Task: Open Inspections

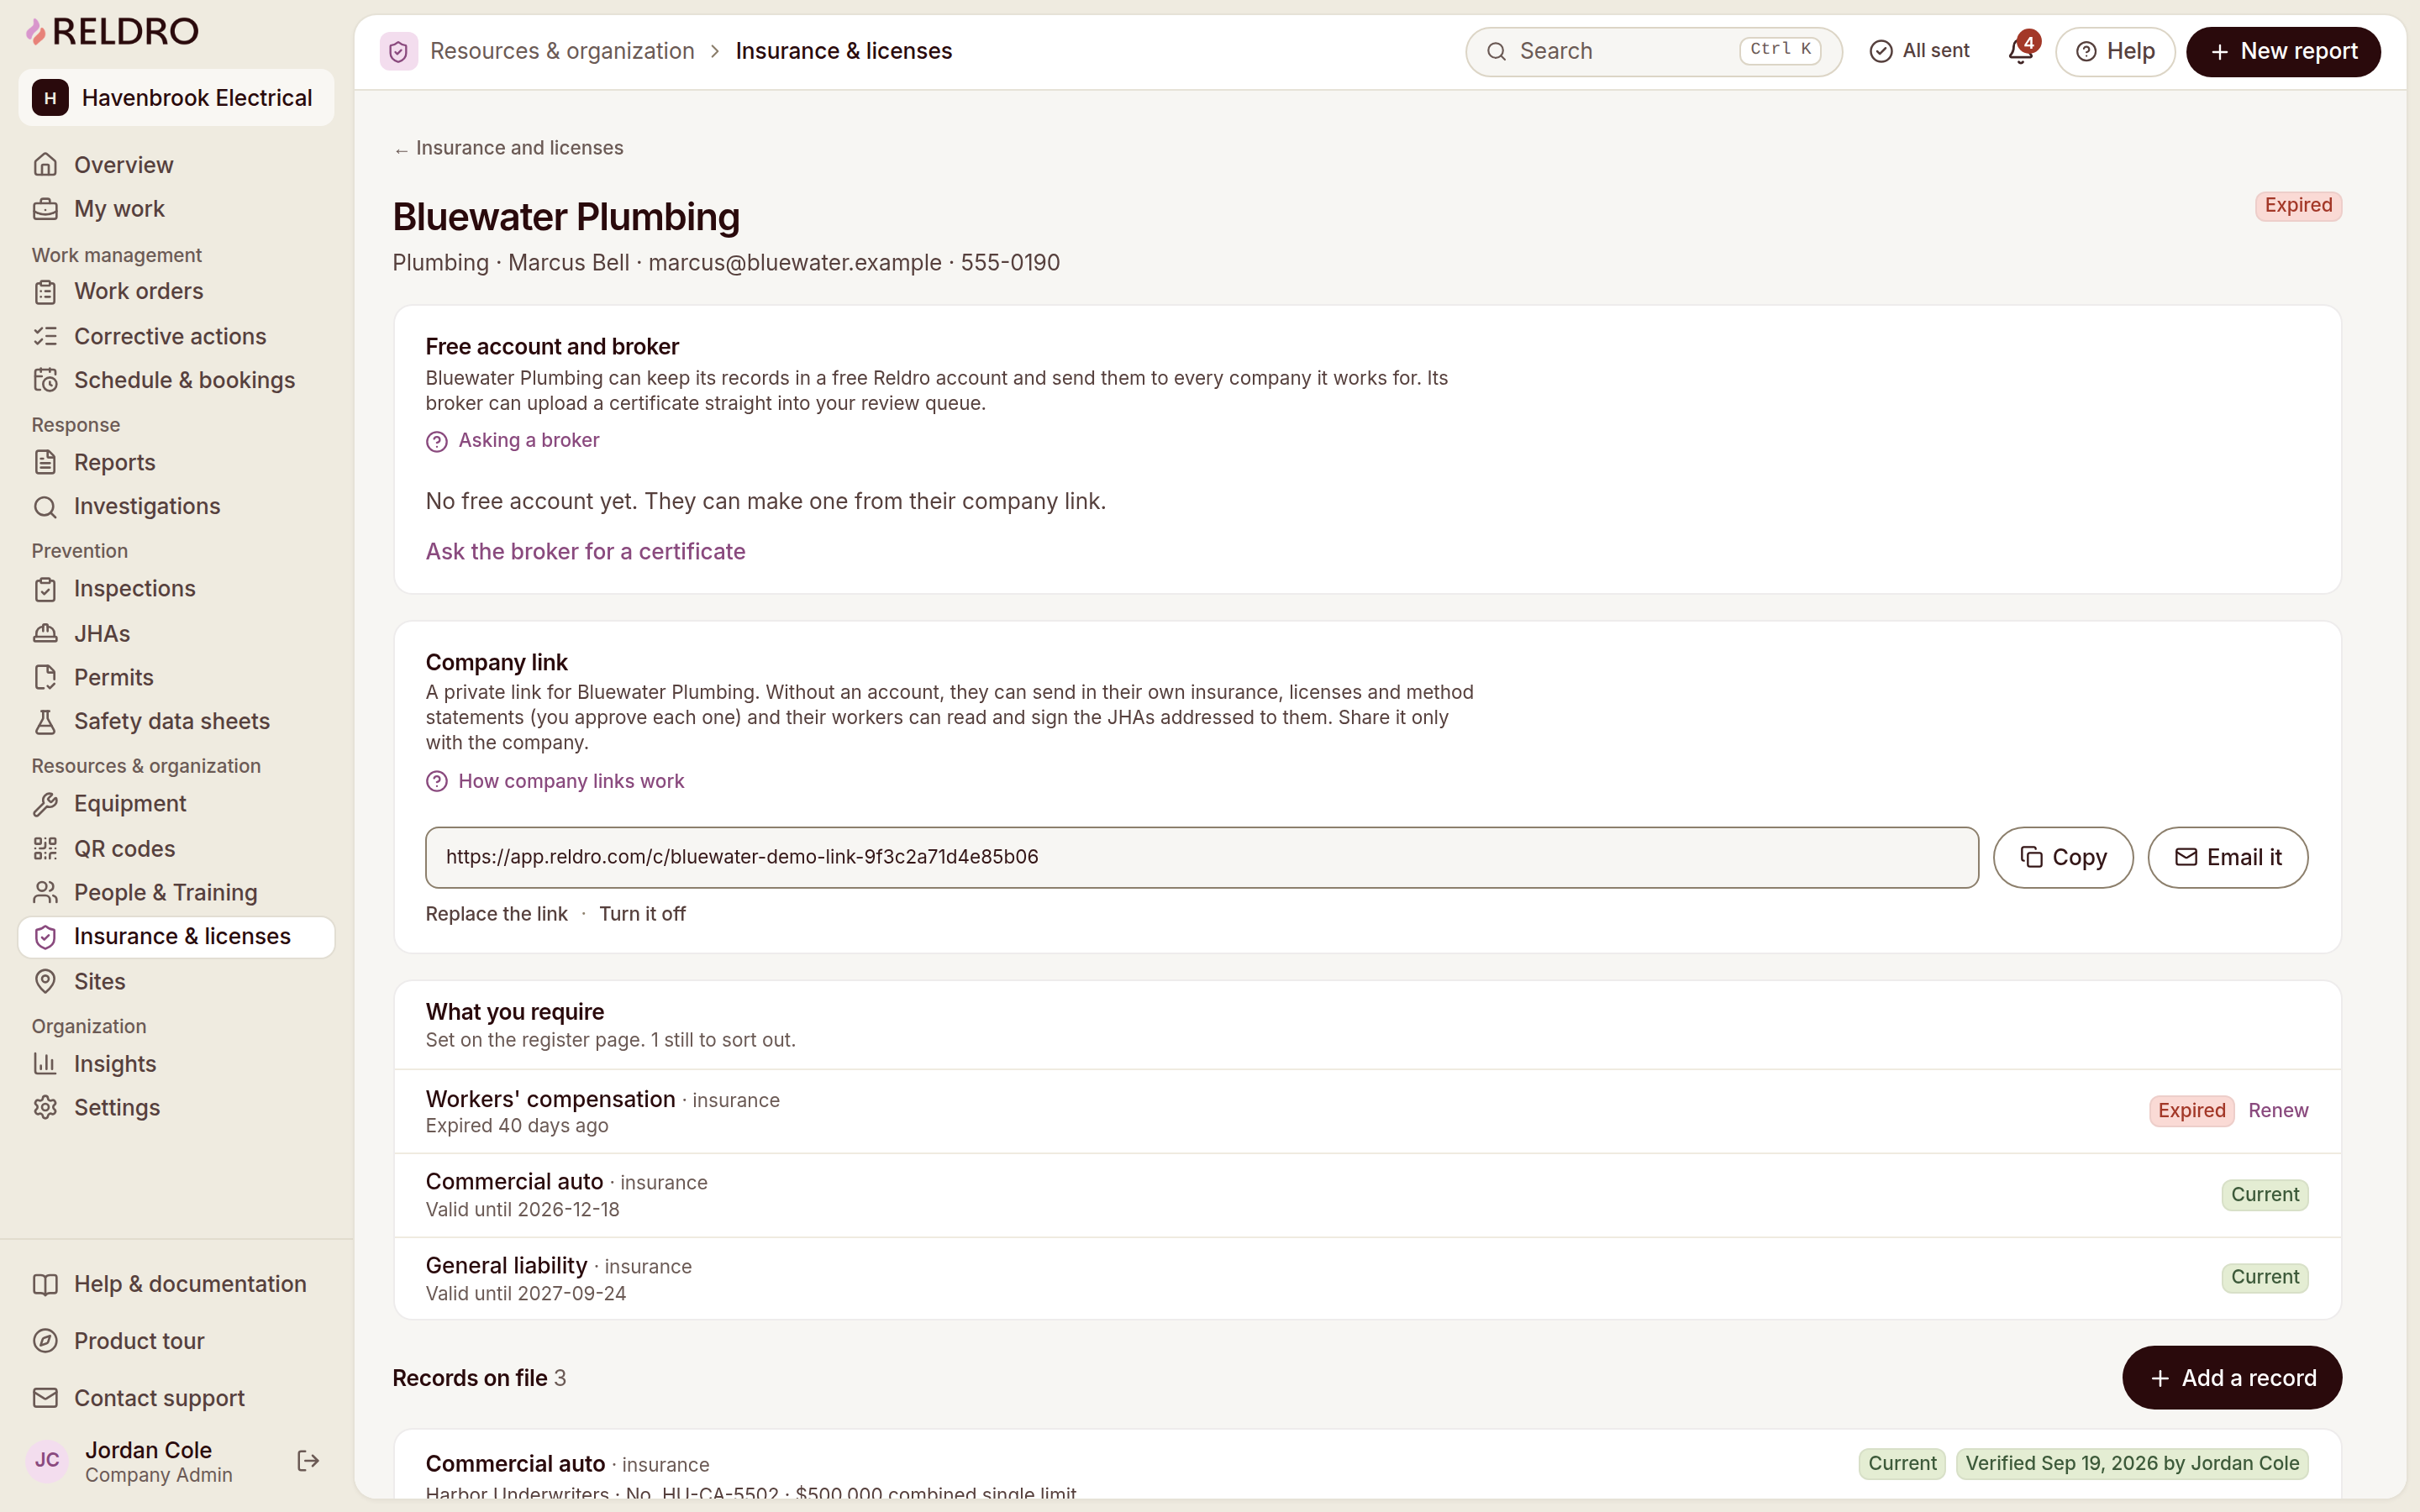Action: 176,588
